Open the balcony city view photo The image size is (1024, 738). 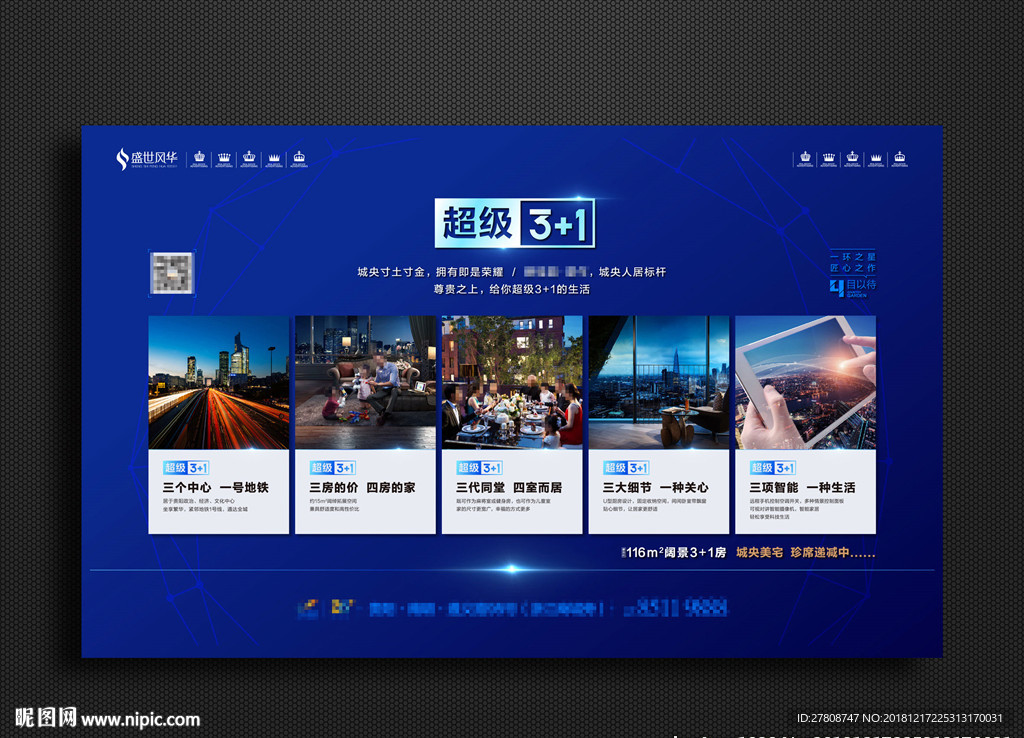(659, 383)
